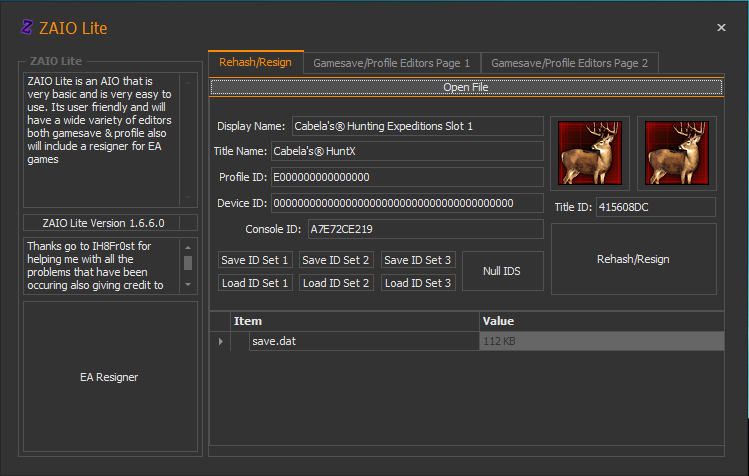The width and height of the screenshot is (749, 476).
Task: Click the credits box scroll down arrow
Action: pos(188,285)
